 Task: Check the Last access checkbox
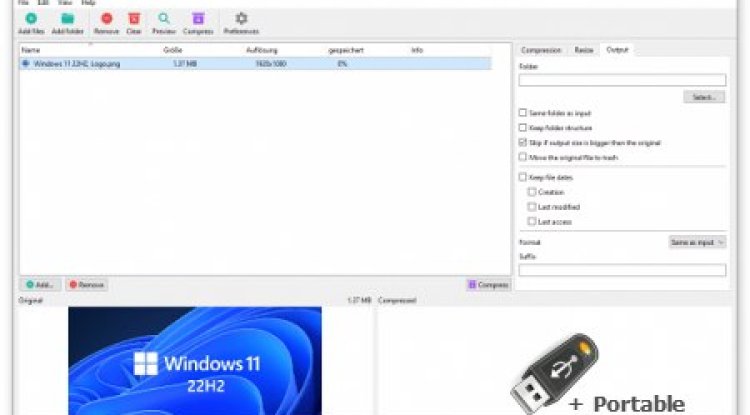[x=532, y=221]
